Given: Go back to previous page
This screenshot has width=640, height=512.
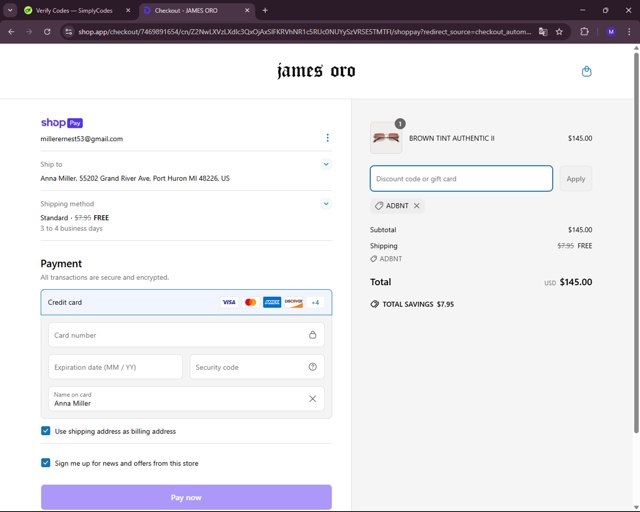Looking at the screenshot, I should click(11, 32).
